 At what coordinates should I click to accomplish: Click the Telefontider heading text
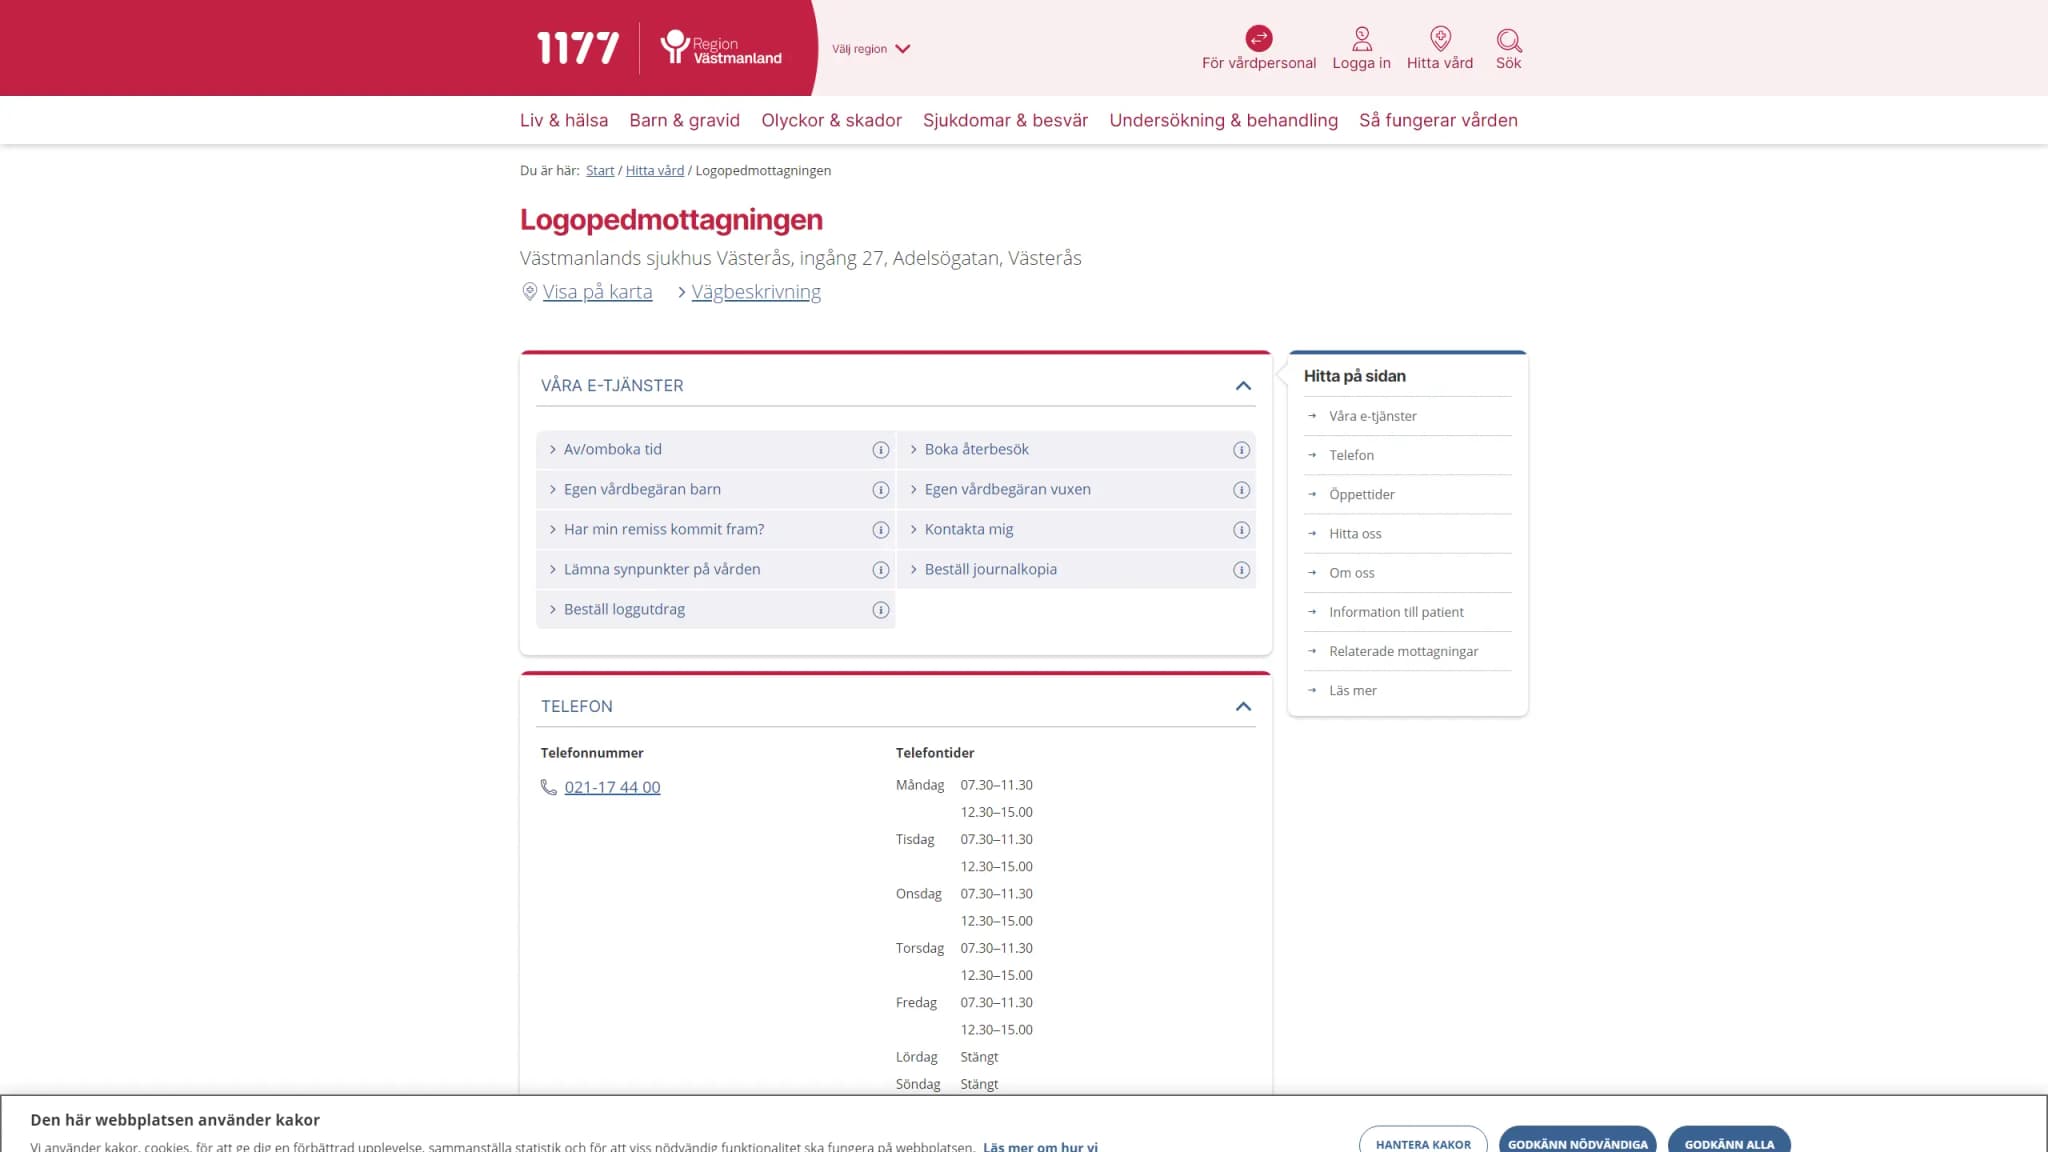tap(934, 753)
